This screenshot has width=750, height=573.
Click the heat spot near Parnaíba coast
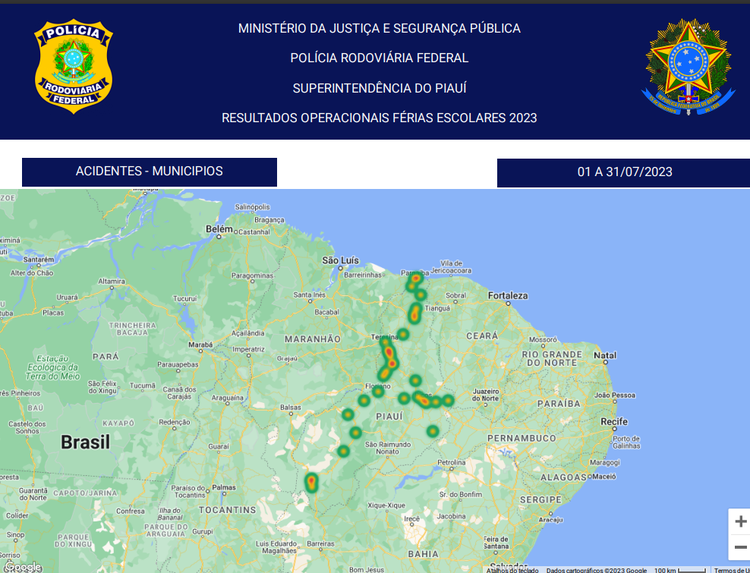coord(416,278)
